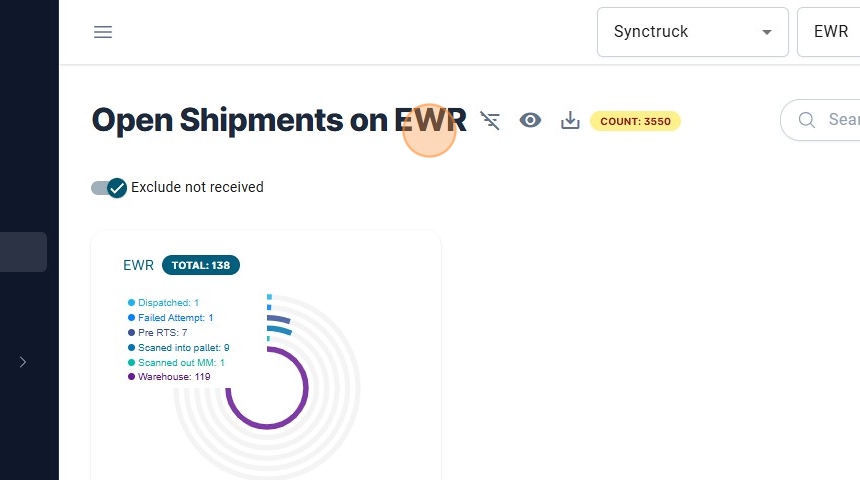Click the TOTAL: 138 badge
This screenshot has height=480, width=860.
[x=201, y=265]
